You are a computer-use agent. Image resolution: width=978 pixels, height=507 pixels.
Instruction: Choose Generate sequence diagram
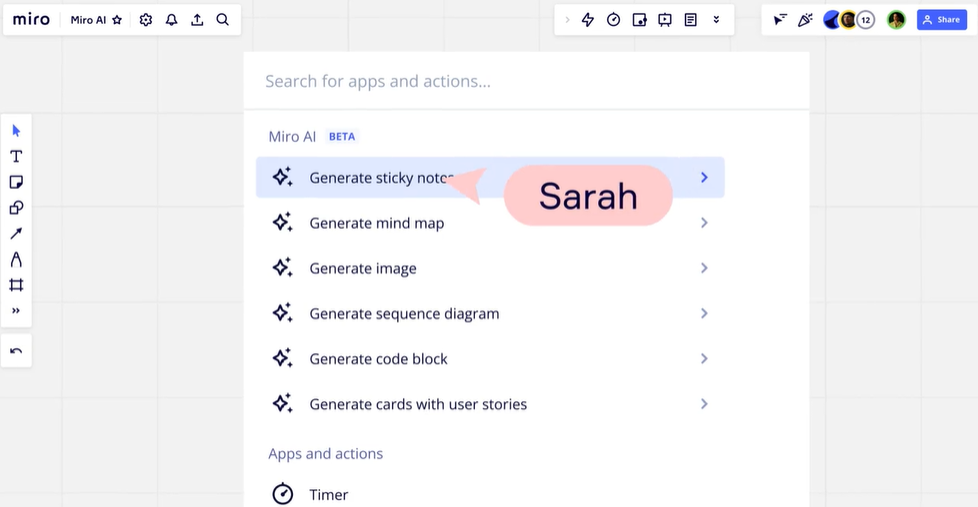click(490, 313)
